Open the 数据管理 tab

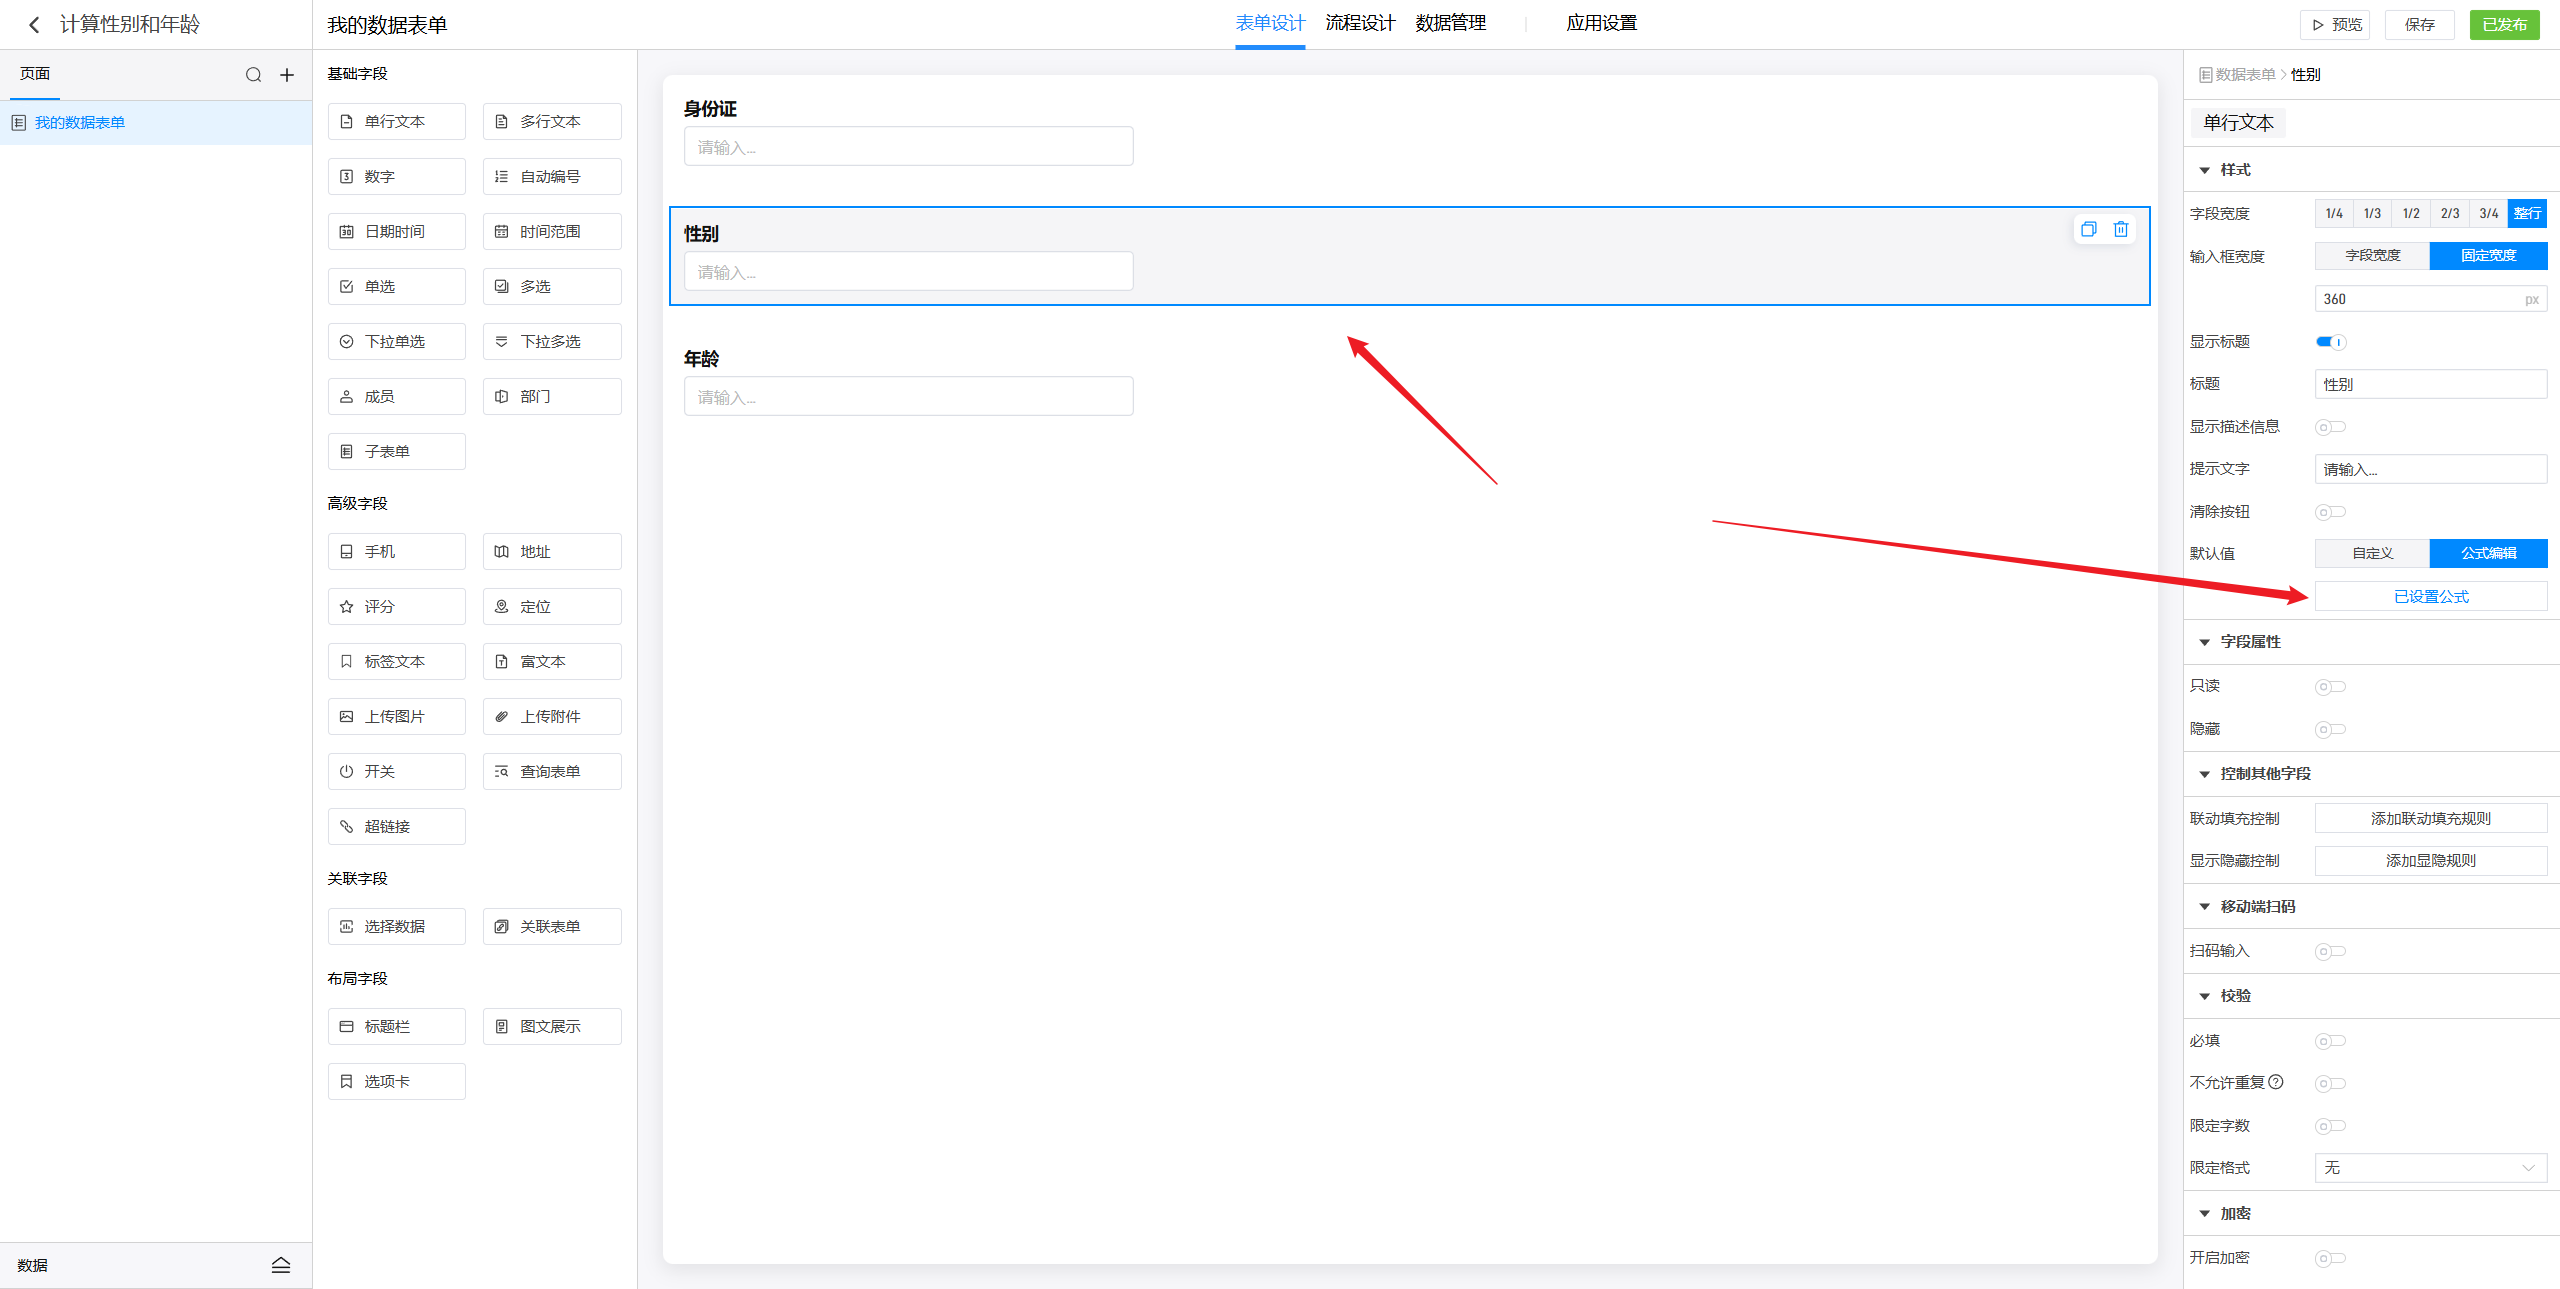pyautogui.click(x=1450, y=24)
